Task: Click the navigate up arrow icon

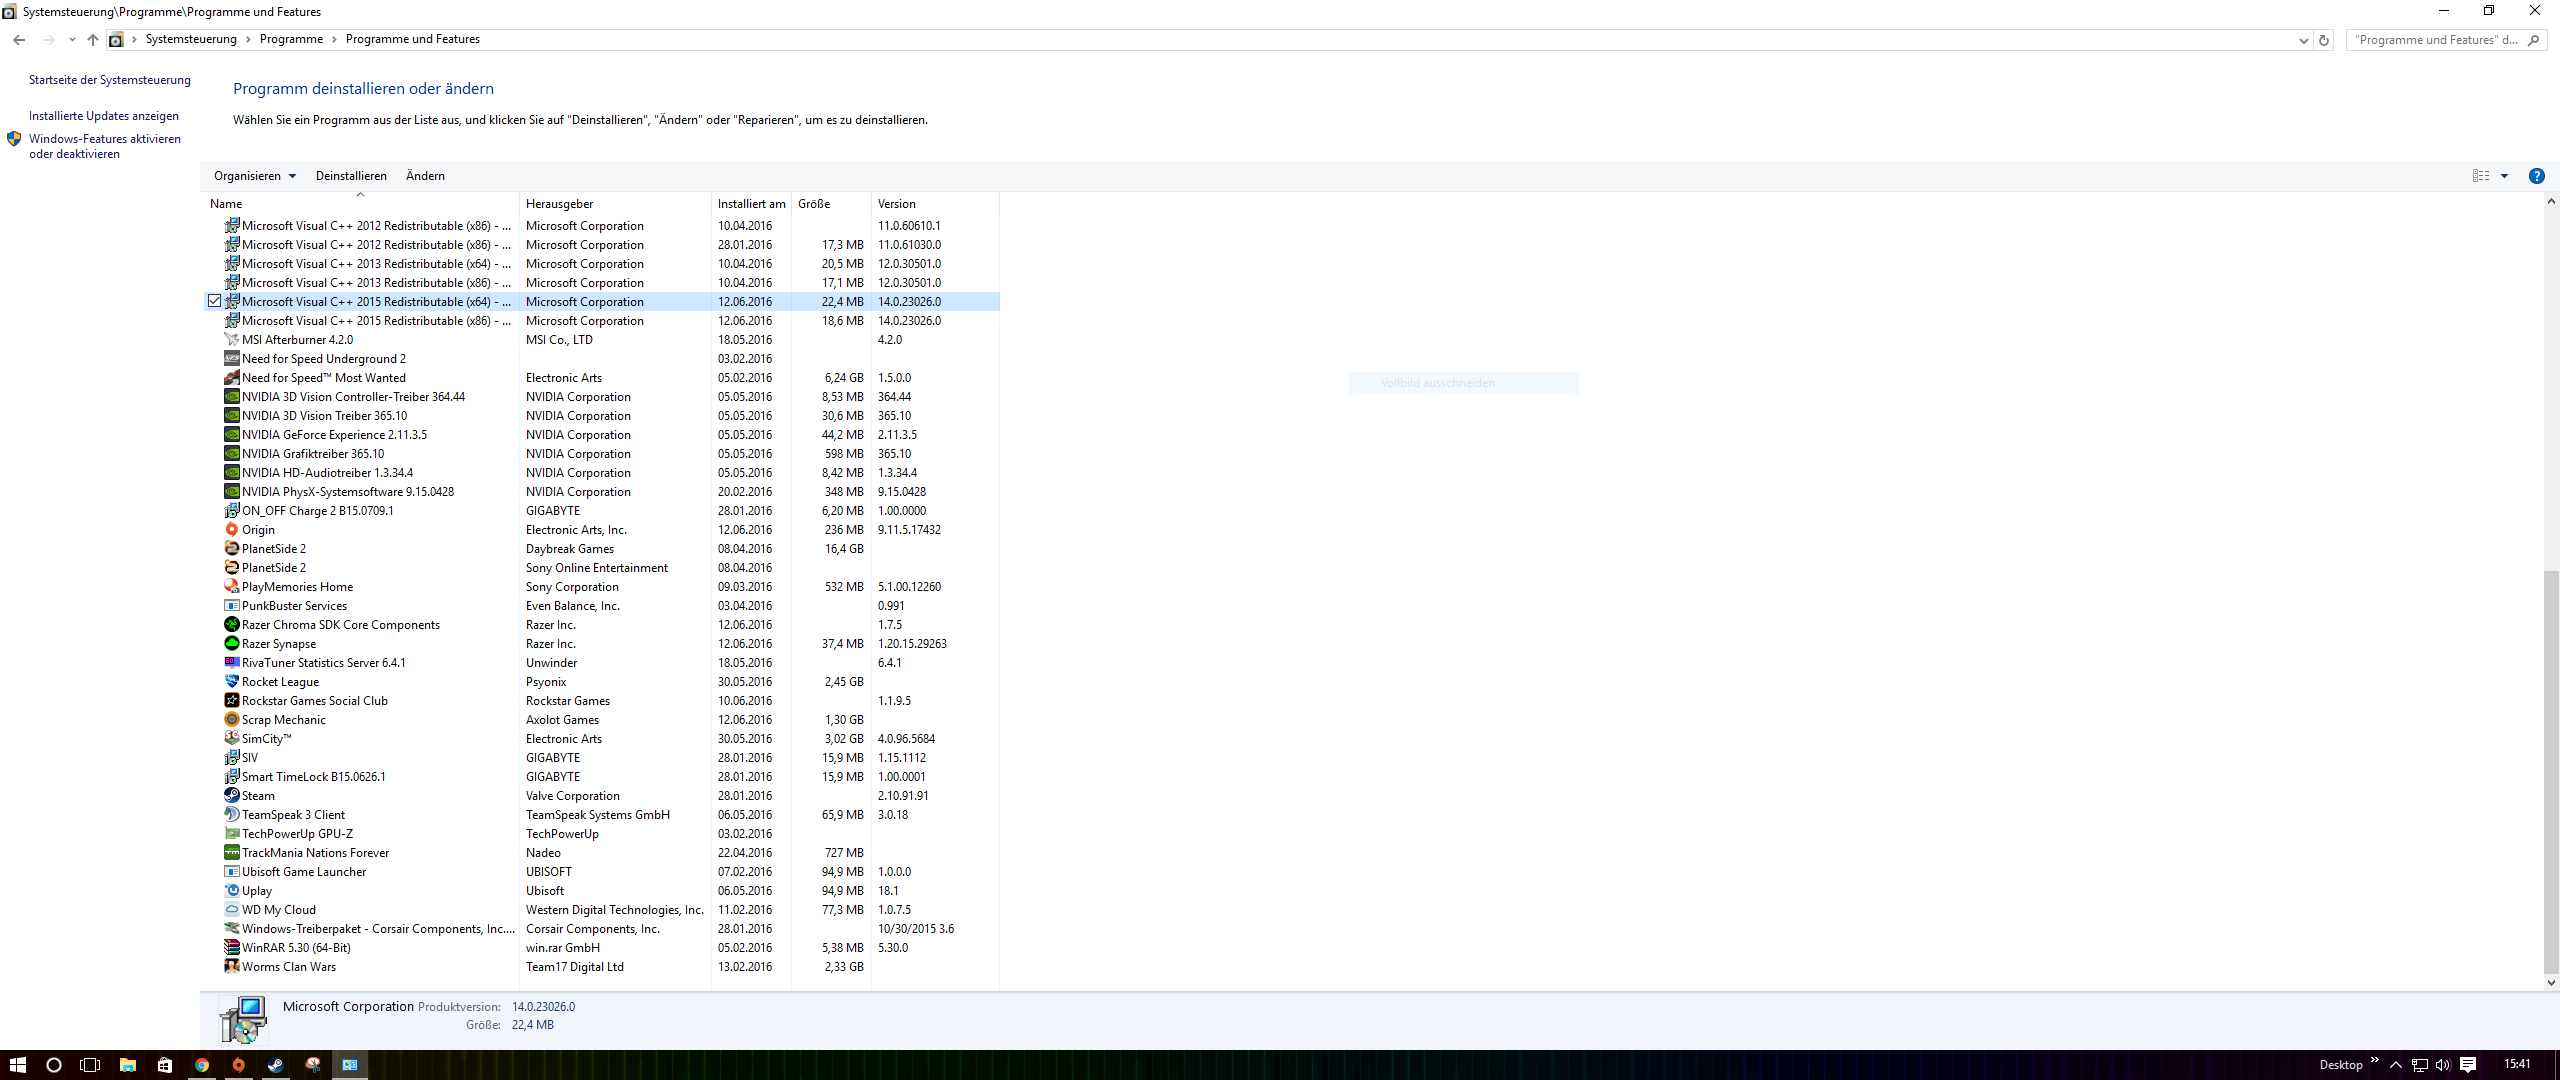Action: [x=93, y=40]
